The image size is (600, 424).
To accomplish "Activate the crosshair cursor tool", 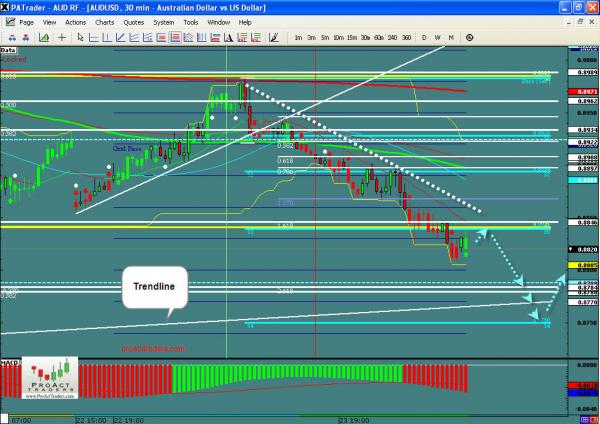I will click(x=62, y=37).
